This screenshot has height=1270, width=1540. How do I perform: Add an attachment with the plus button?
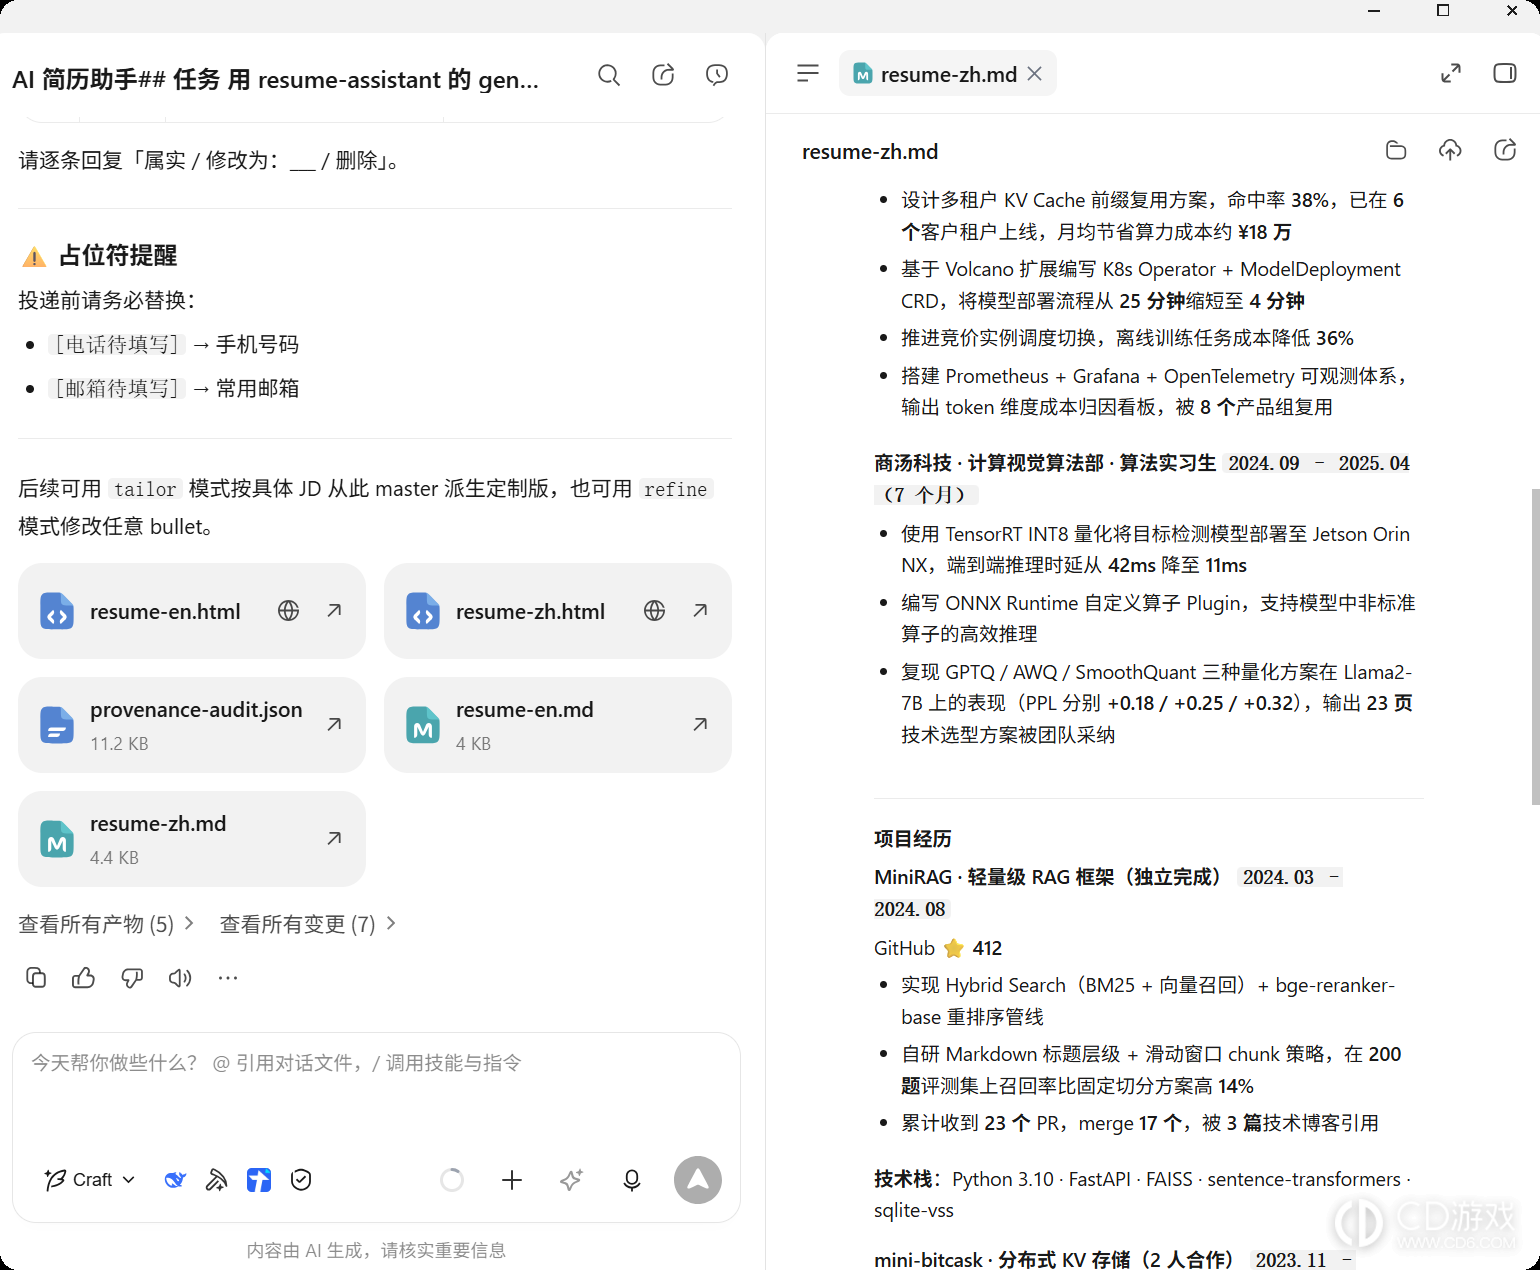[512, 1180]
